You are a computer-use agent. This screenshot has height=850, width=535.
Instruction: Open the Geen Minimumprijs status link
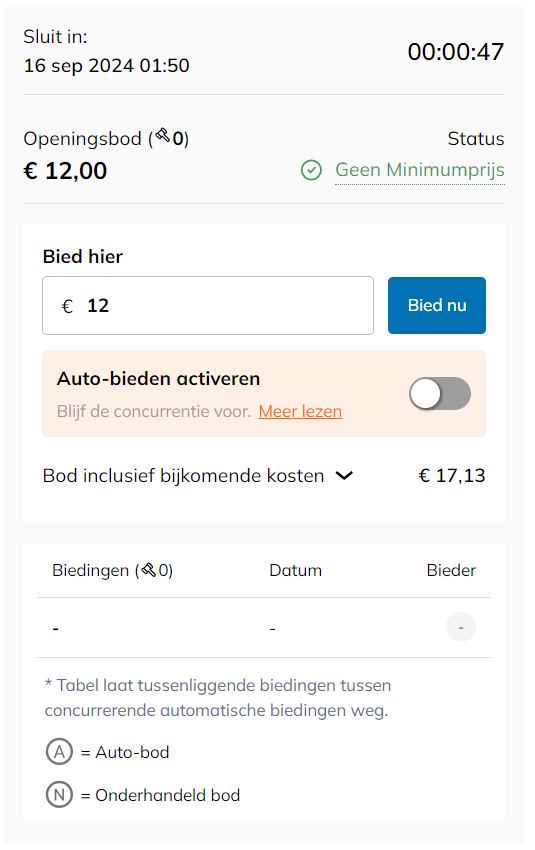[420, 170]
